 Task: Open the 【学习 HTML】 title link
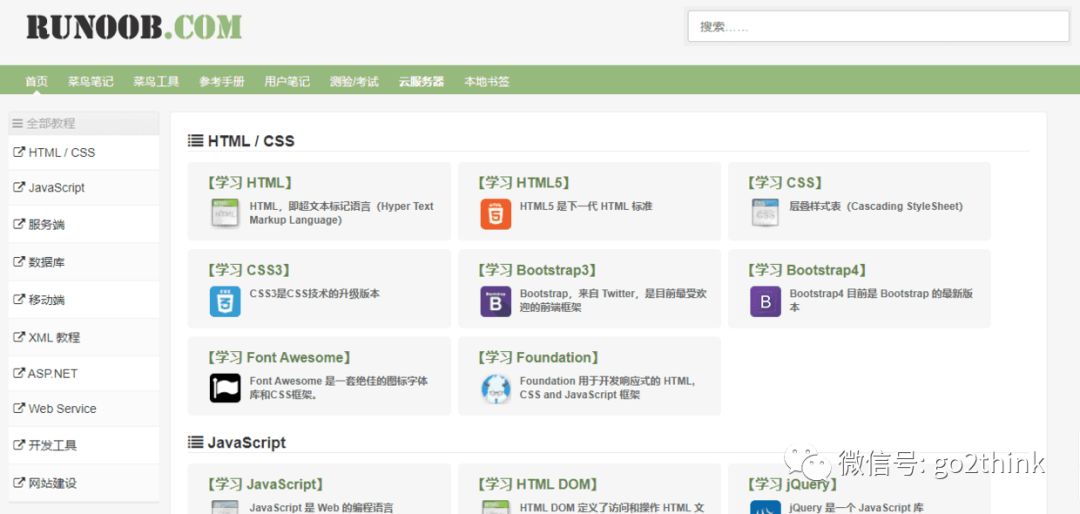(249, 183)
